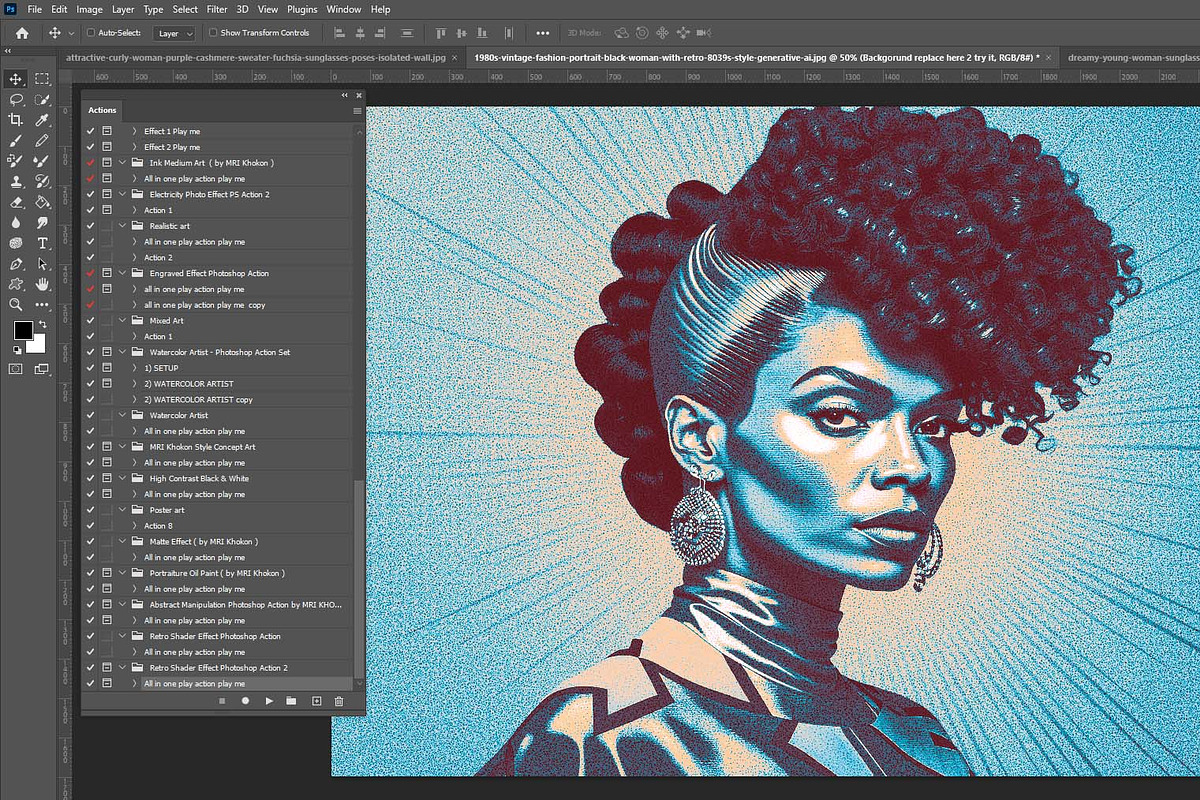Screen dimensions: 1200x800
Task: Select the Horizontal Type tool
Action: tap(42, 243)
